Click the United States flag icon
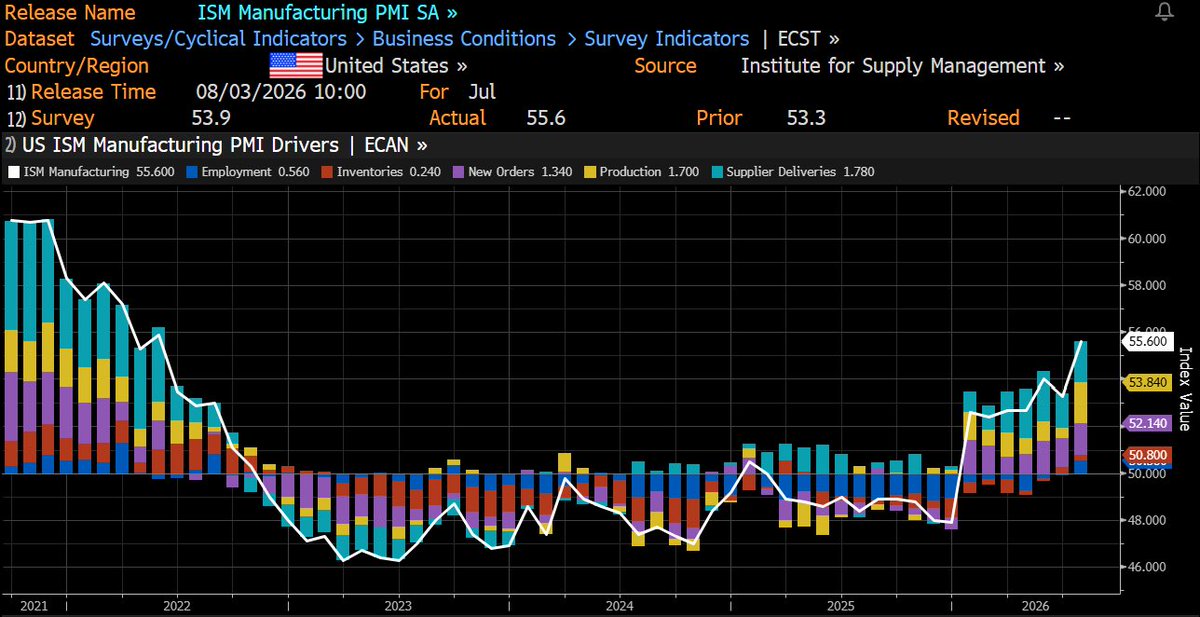Screen dimensions: 1200x617 click(x=296, y=66)
